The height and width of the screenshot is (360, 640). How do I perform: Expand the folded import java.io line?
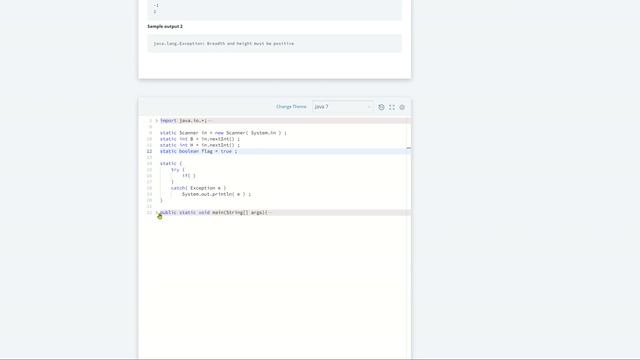pos(156,120)
